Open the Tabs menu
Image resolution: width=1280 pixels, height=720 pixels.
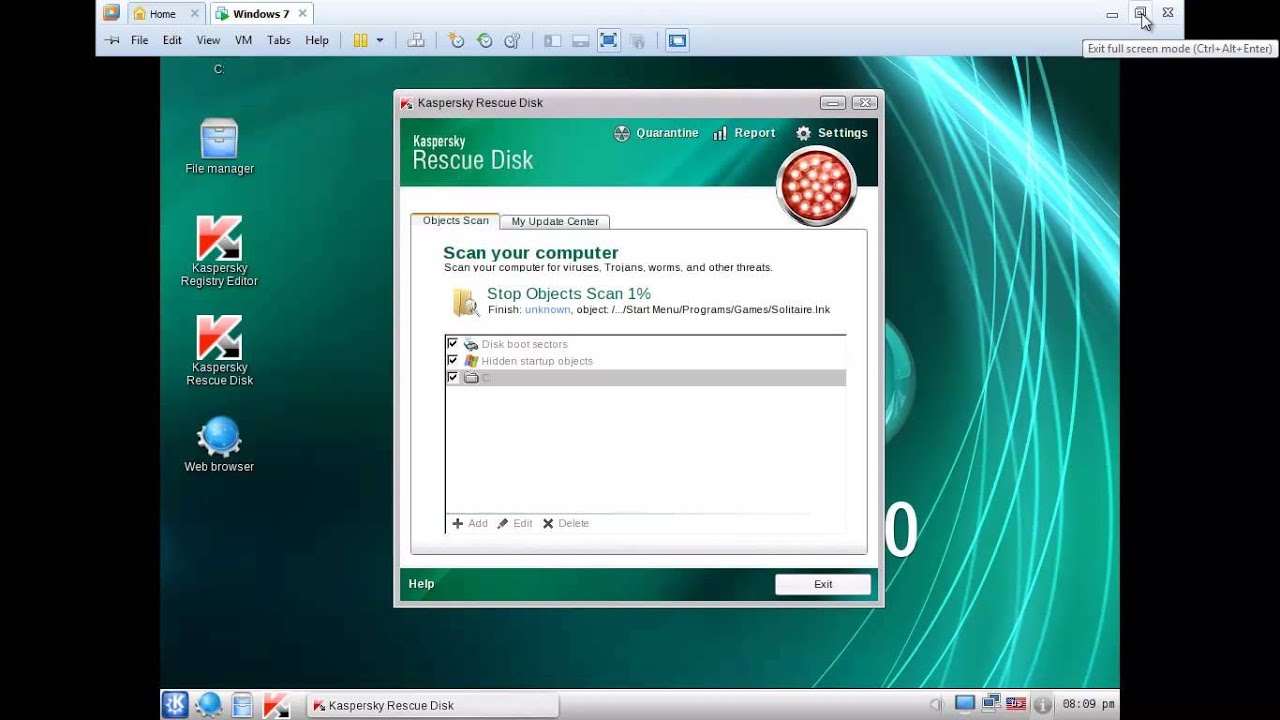(x=279, y=41)
